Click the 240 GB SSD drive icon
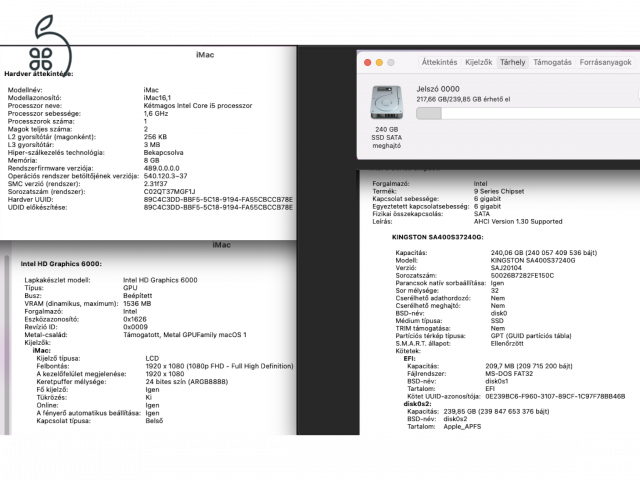This screenshot has width=640, height=480. [x=386, y=102]
